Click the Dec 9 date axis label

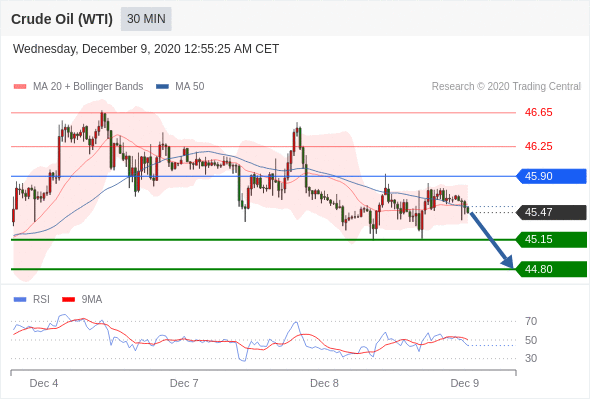pyautogui.click(x=465, y=383)
